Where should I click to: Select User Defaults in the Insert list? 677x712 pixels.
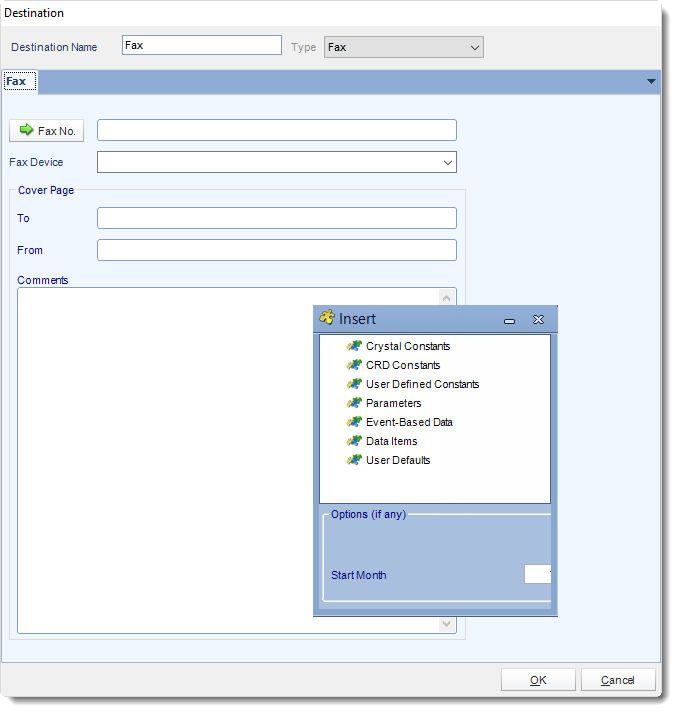(398, 460)
